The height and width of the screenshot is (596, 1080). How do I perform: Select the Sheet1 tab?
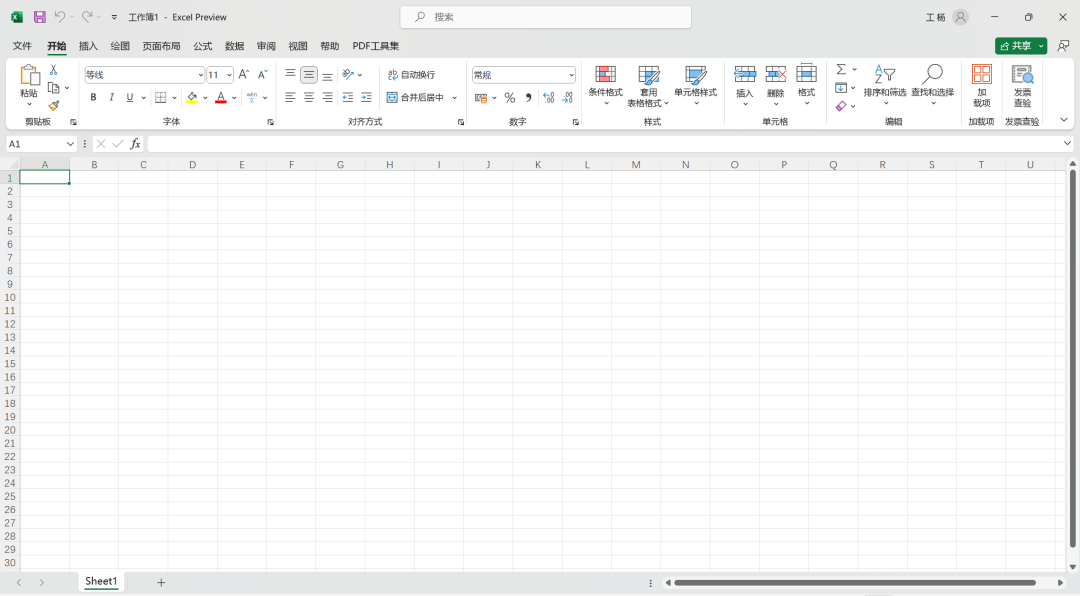point(101,581)
